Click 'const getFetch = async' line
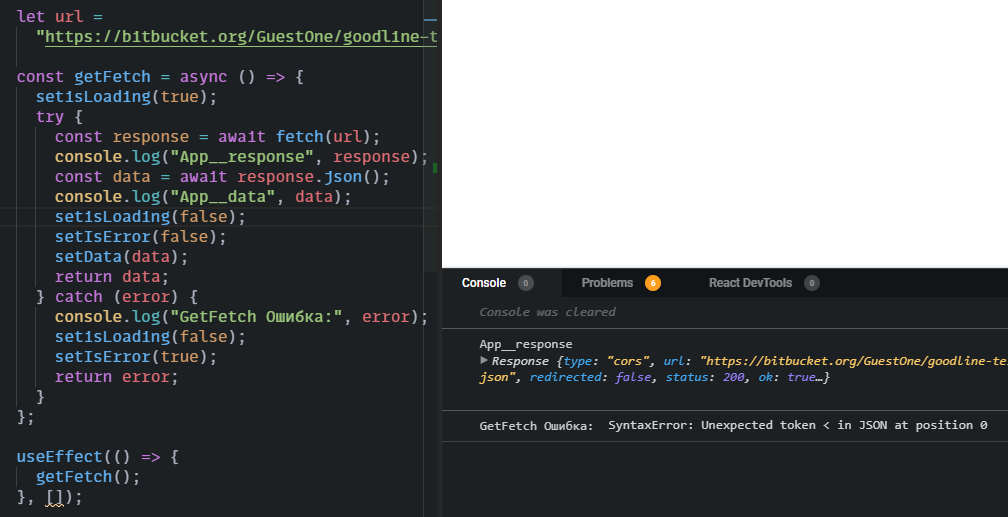The width and height of the screenshot is (1008, 517). pyautogui.click(x=160, y=77)
